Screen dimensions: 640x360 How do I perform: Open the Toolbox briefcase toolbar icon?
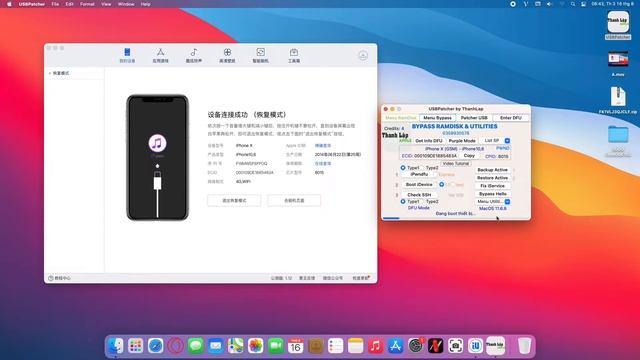[294, 55]
